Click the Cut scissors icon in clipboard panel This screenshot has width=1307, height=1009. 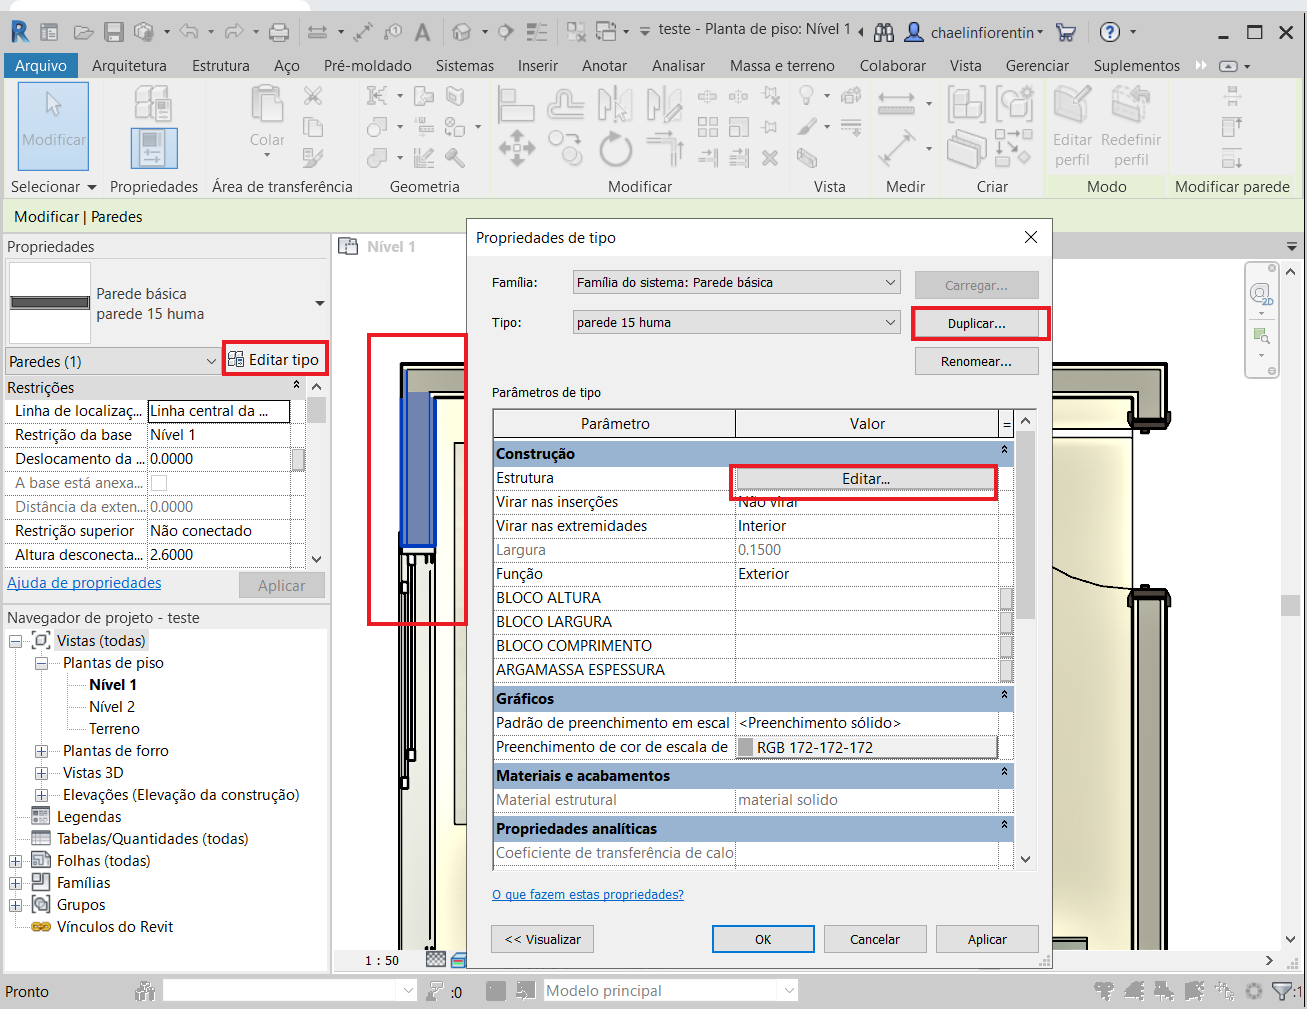(313, 96)
